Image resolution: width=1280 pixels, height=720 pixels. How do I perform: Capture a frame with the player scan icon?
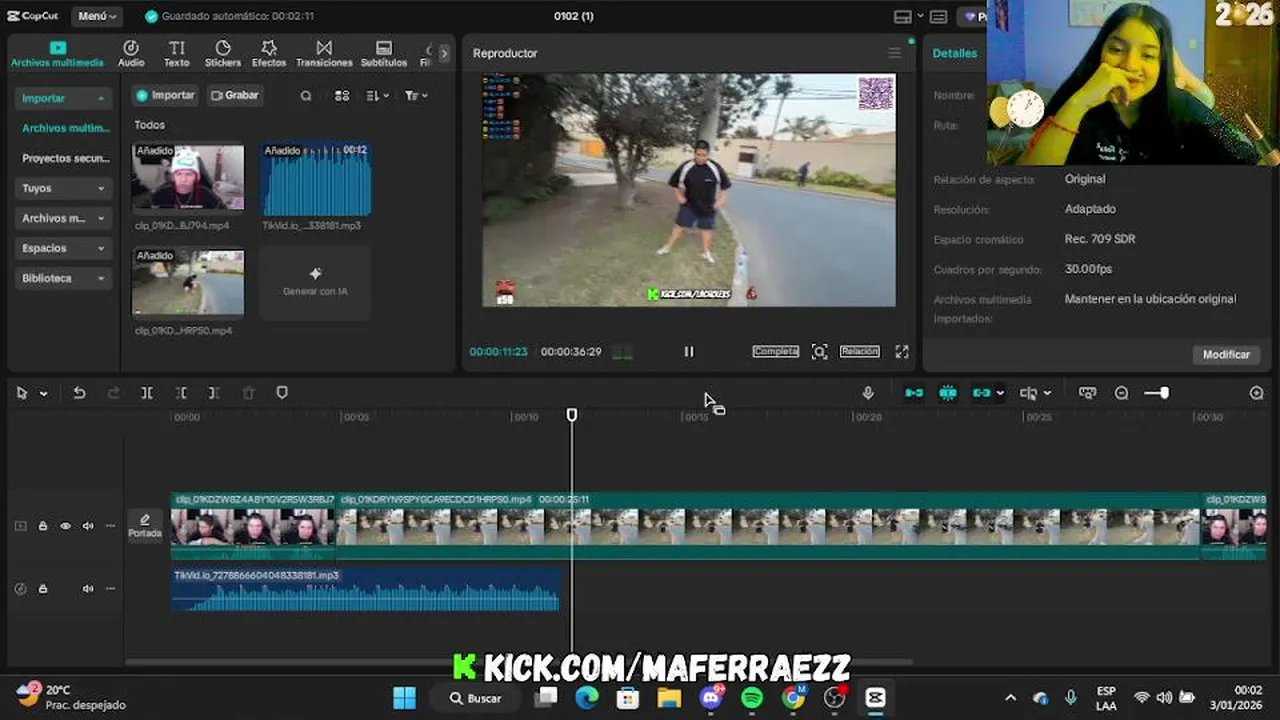[820, 352]
